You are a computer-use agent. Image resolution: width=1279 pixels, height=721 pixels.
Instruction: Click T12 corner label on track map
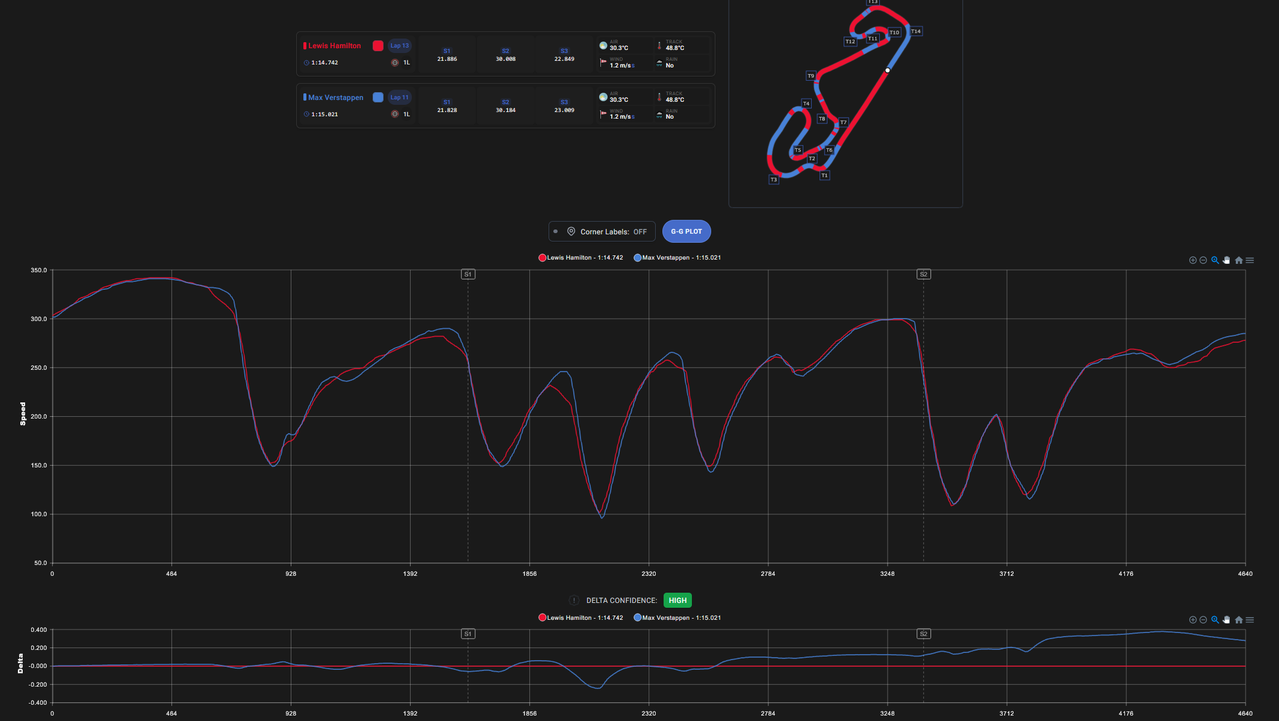850,41
